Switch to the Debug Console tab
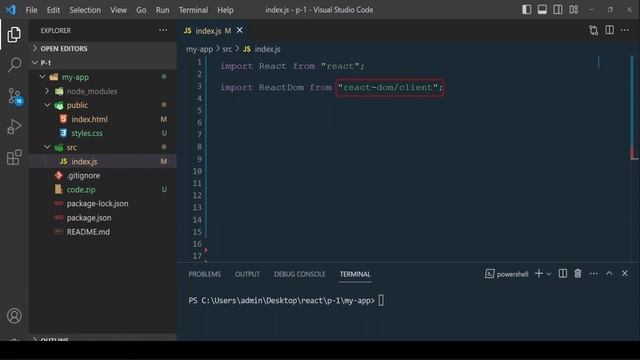The width and height of the screenshot is (640, 360). tap(300, 274)
